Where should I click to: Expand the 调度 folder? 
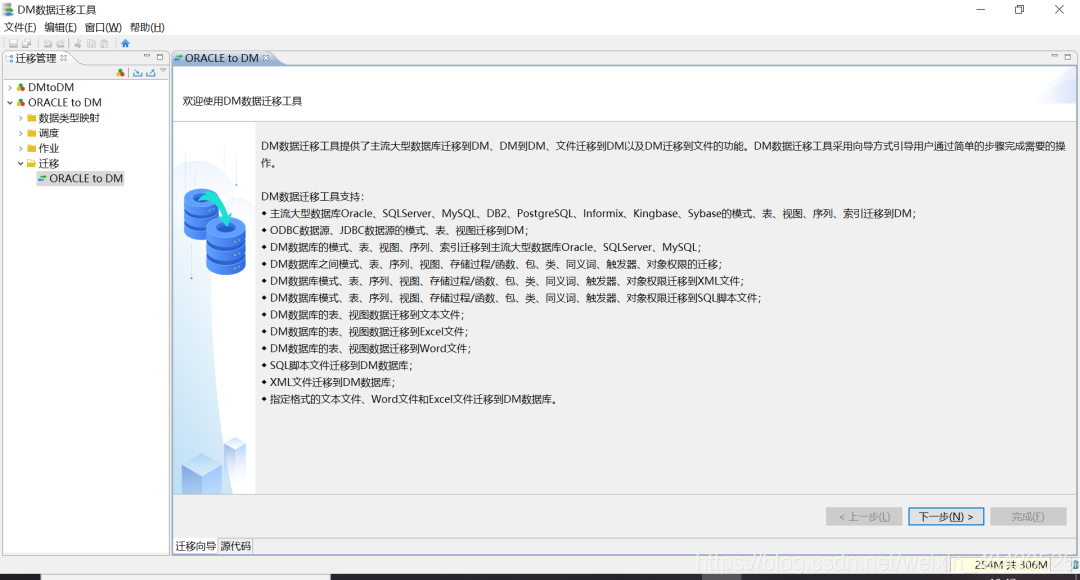coord(21,133)
